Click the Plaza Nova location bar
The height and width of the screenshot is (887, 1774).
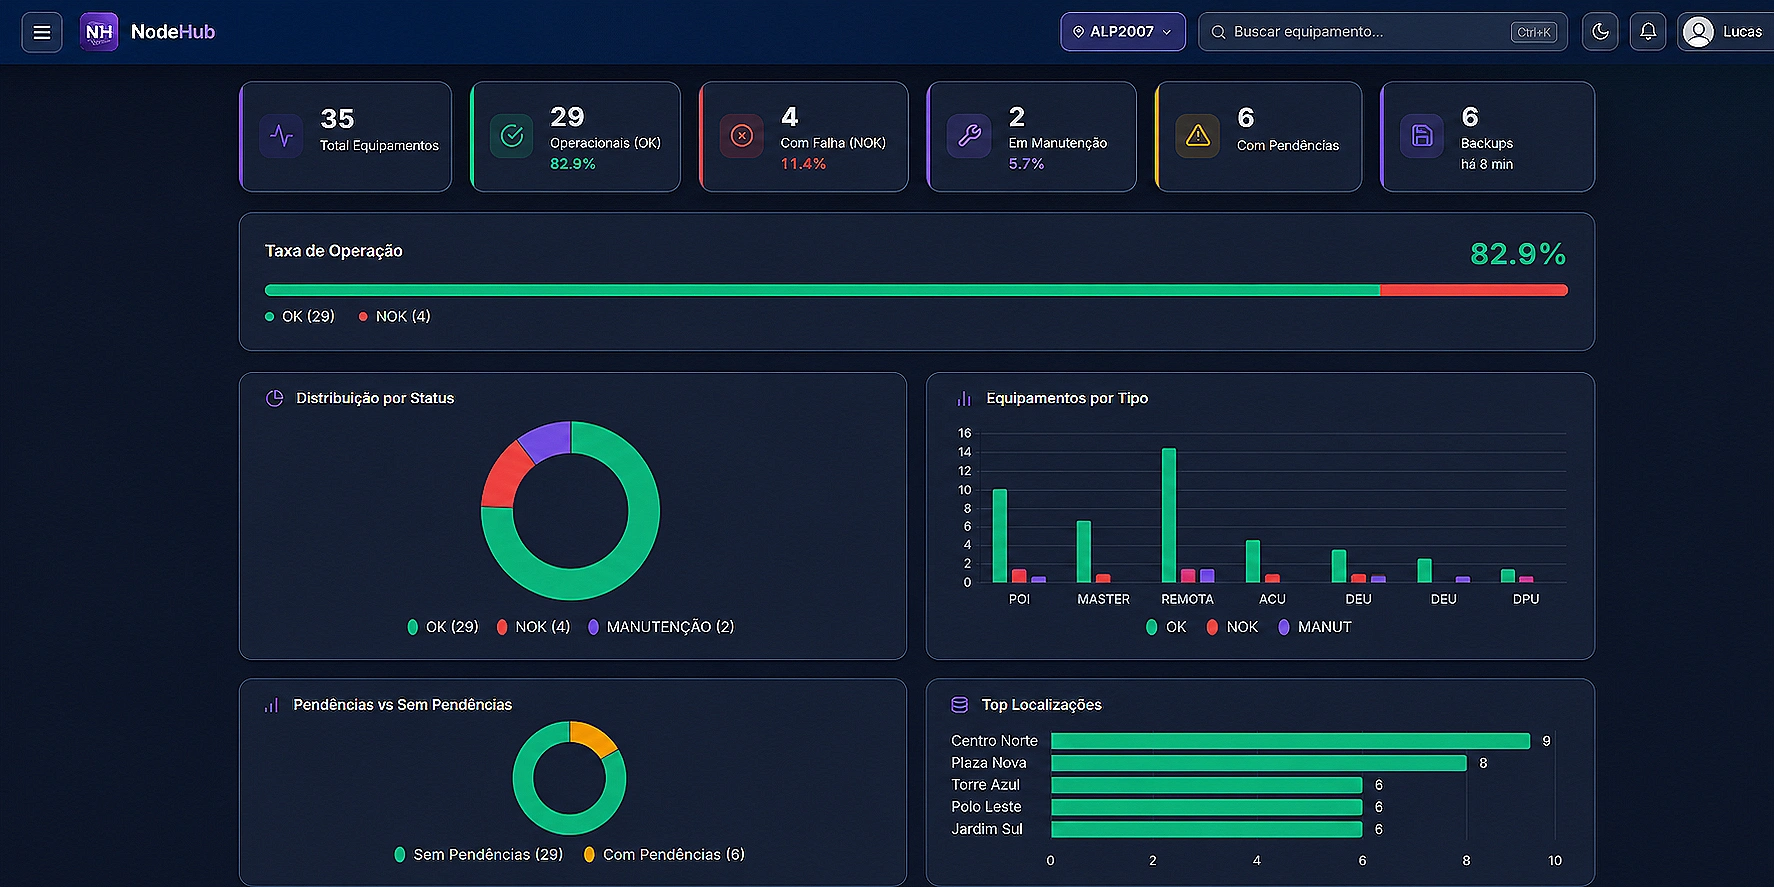(x=1259, y=763)
